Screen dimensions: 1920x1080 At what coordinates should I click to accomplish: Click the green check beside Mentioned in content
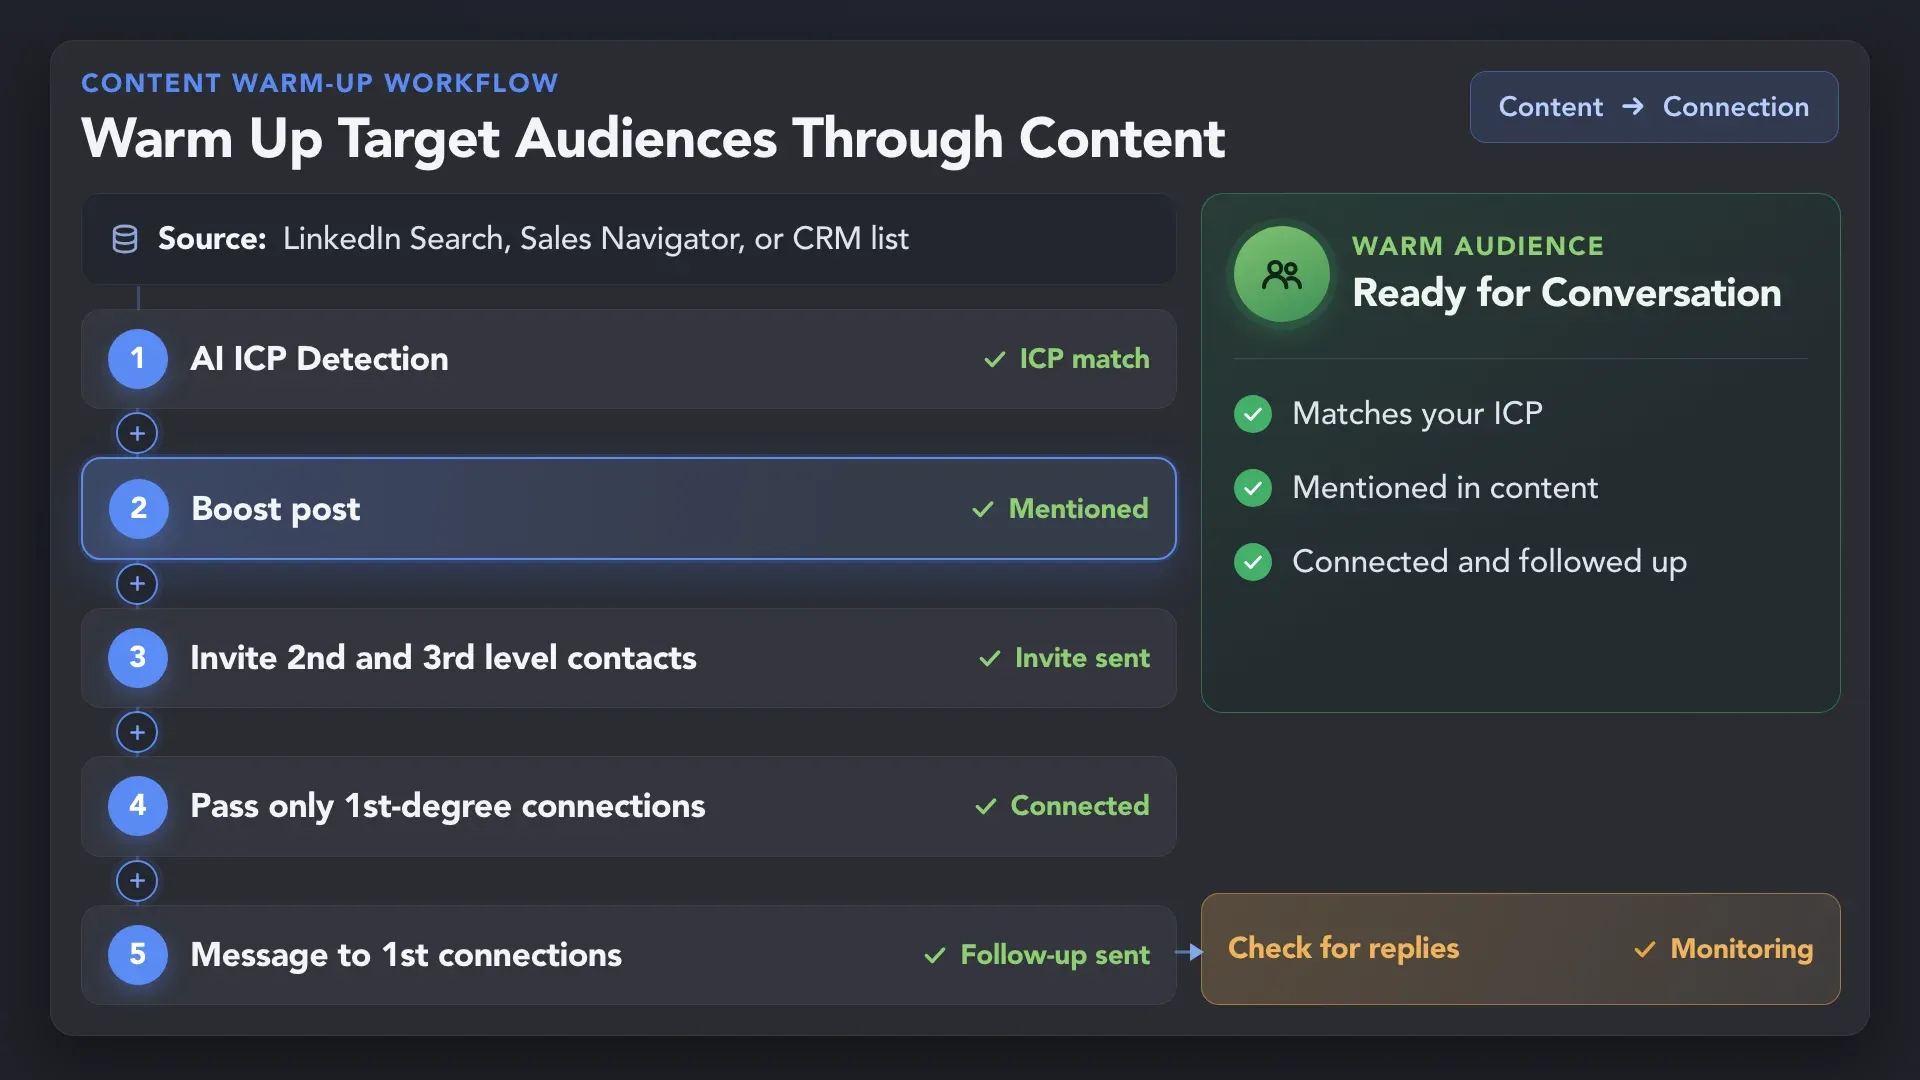tap(1253, 487)
